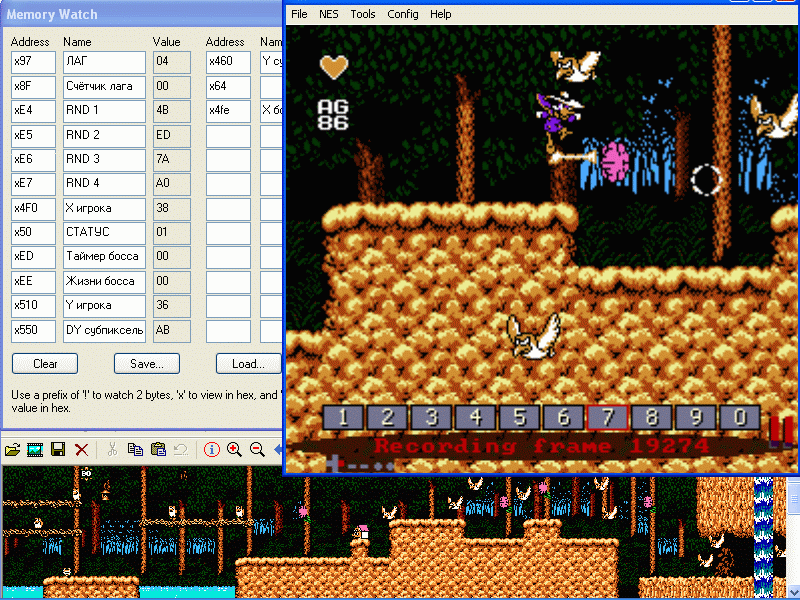
Task: Click the xED address field
Action: [33, 258]
